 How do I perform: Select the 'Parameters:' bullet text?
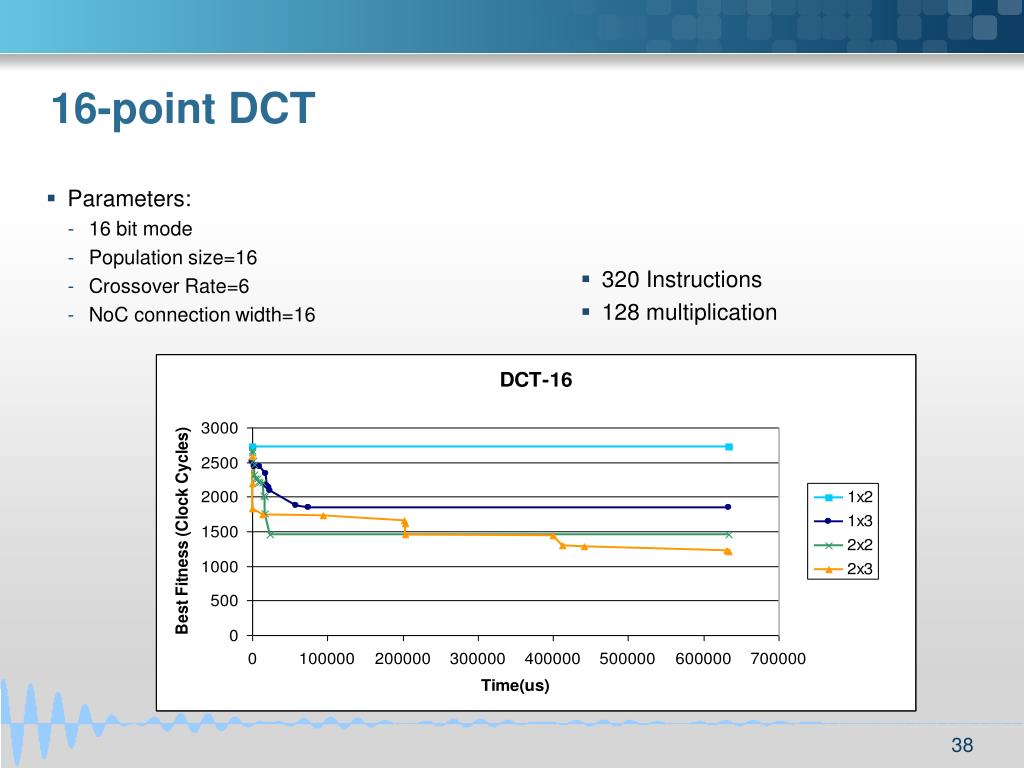tap(129, 199)
